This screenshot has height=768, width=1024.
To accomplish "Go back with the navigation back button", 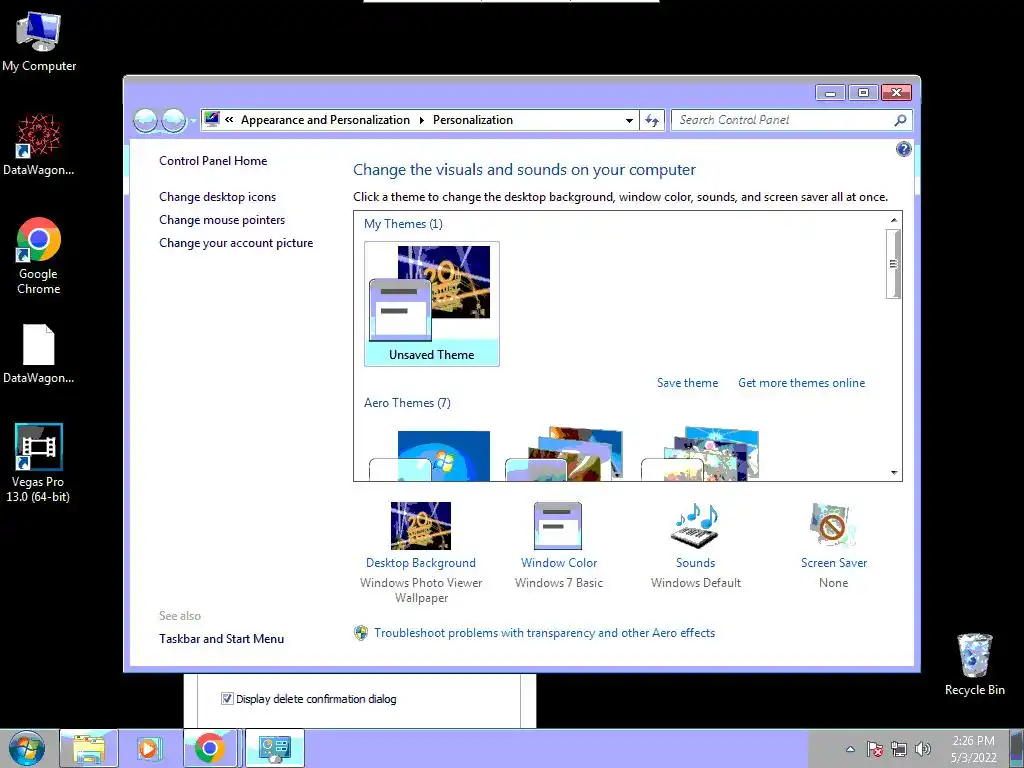I will point(145,120).
